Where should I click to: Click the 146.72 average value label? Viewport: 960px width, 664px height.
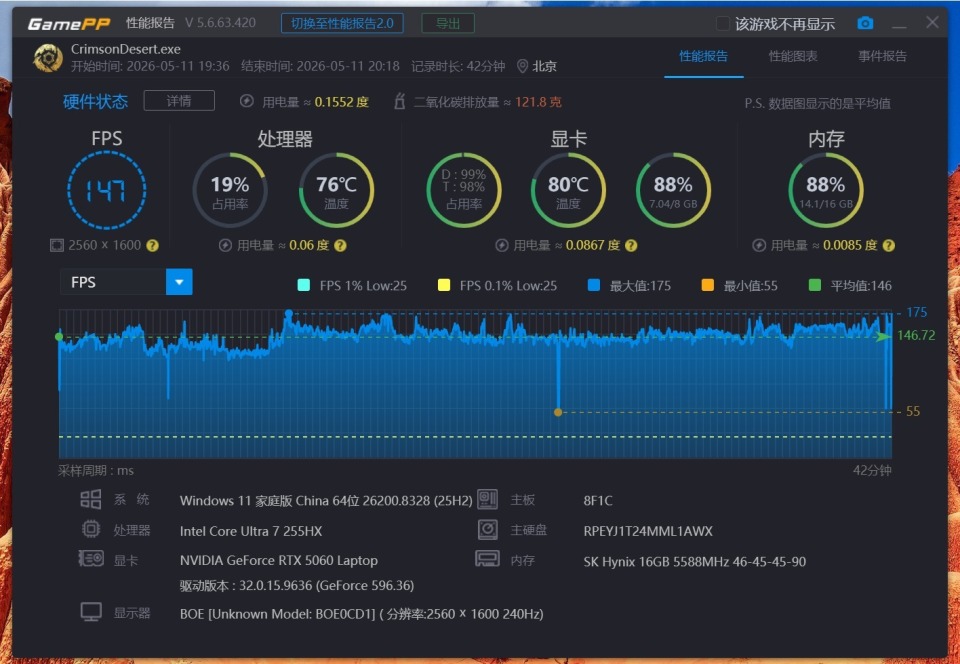916,335
